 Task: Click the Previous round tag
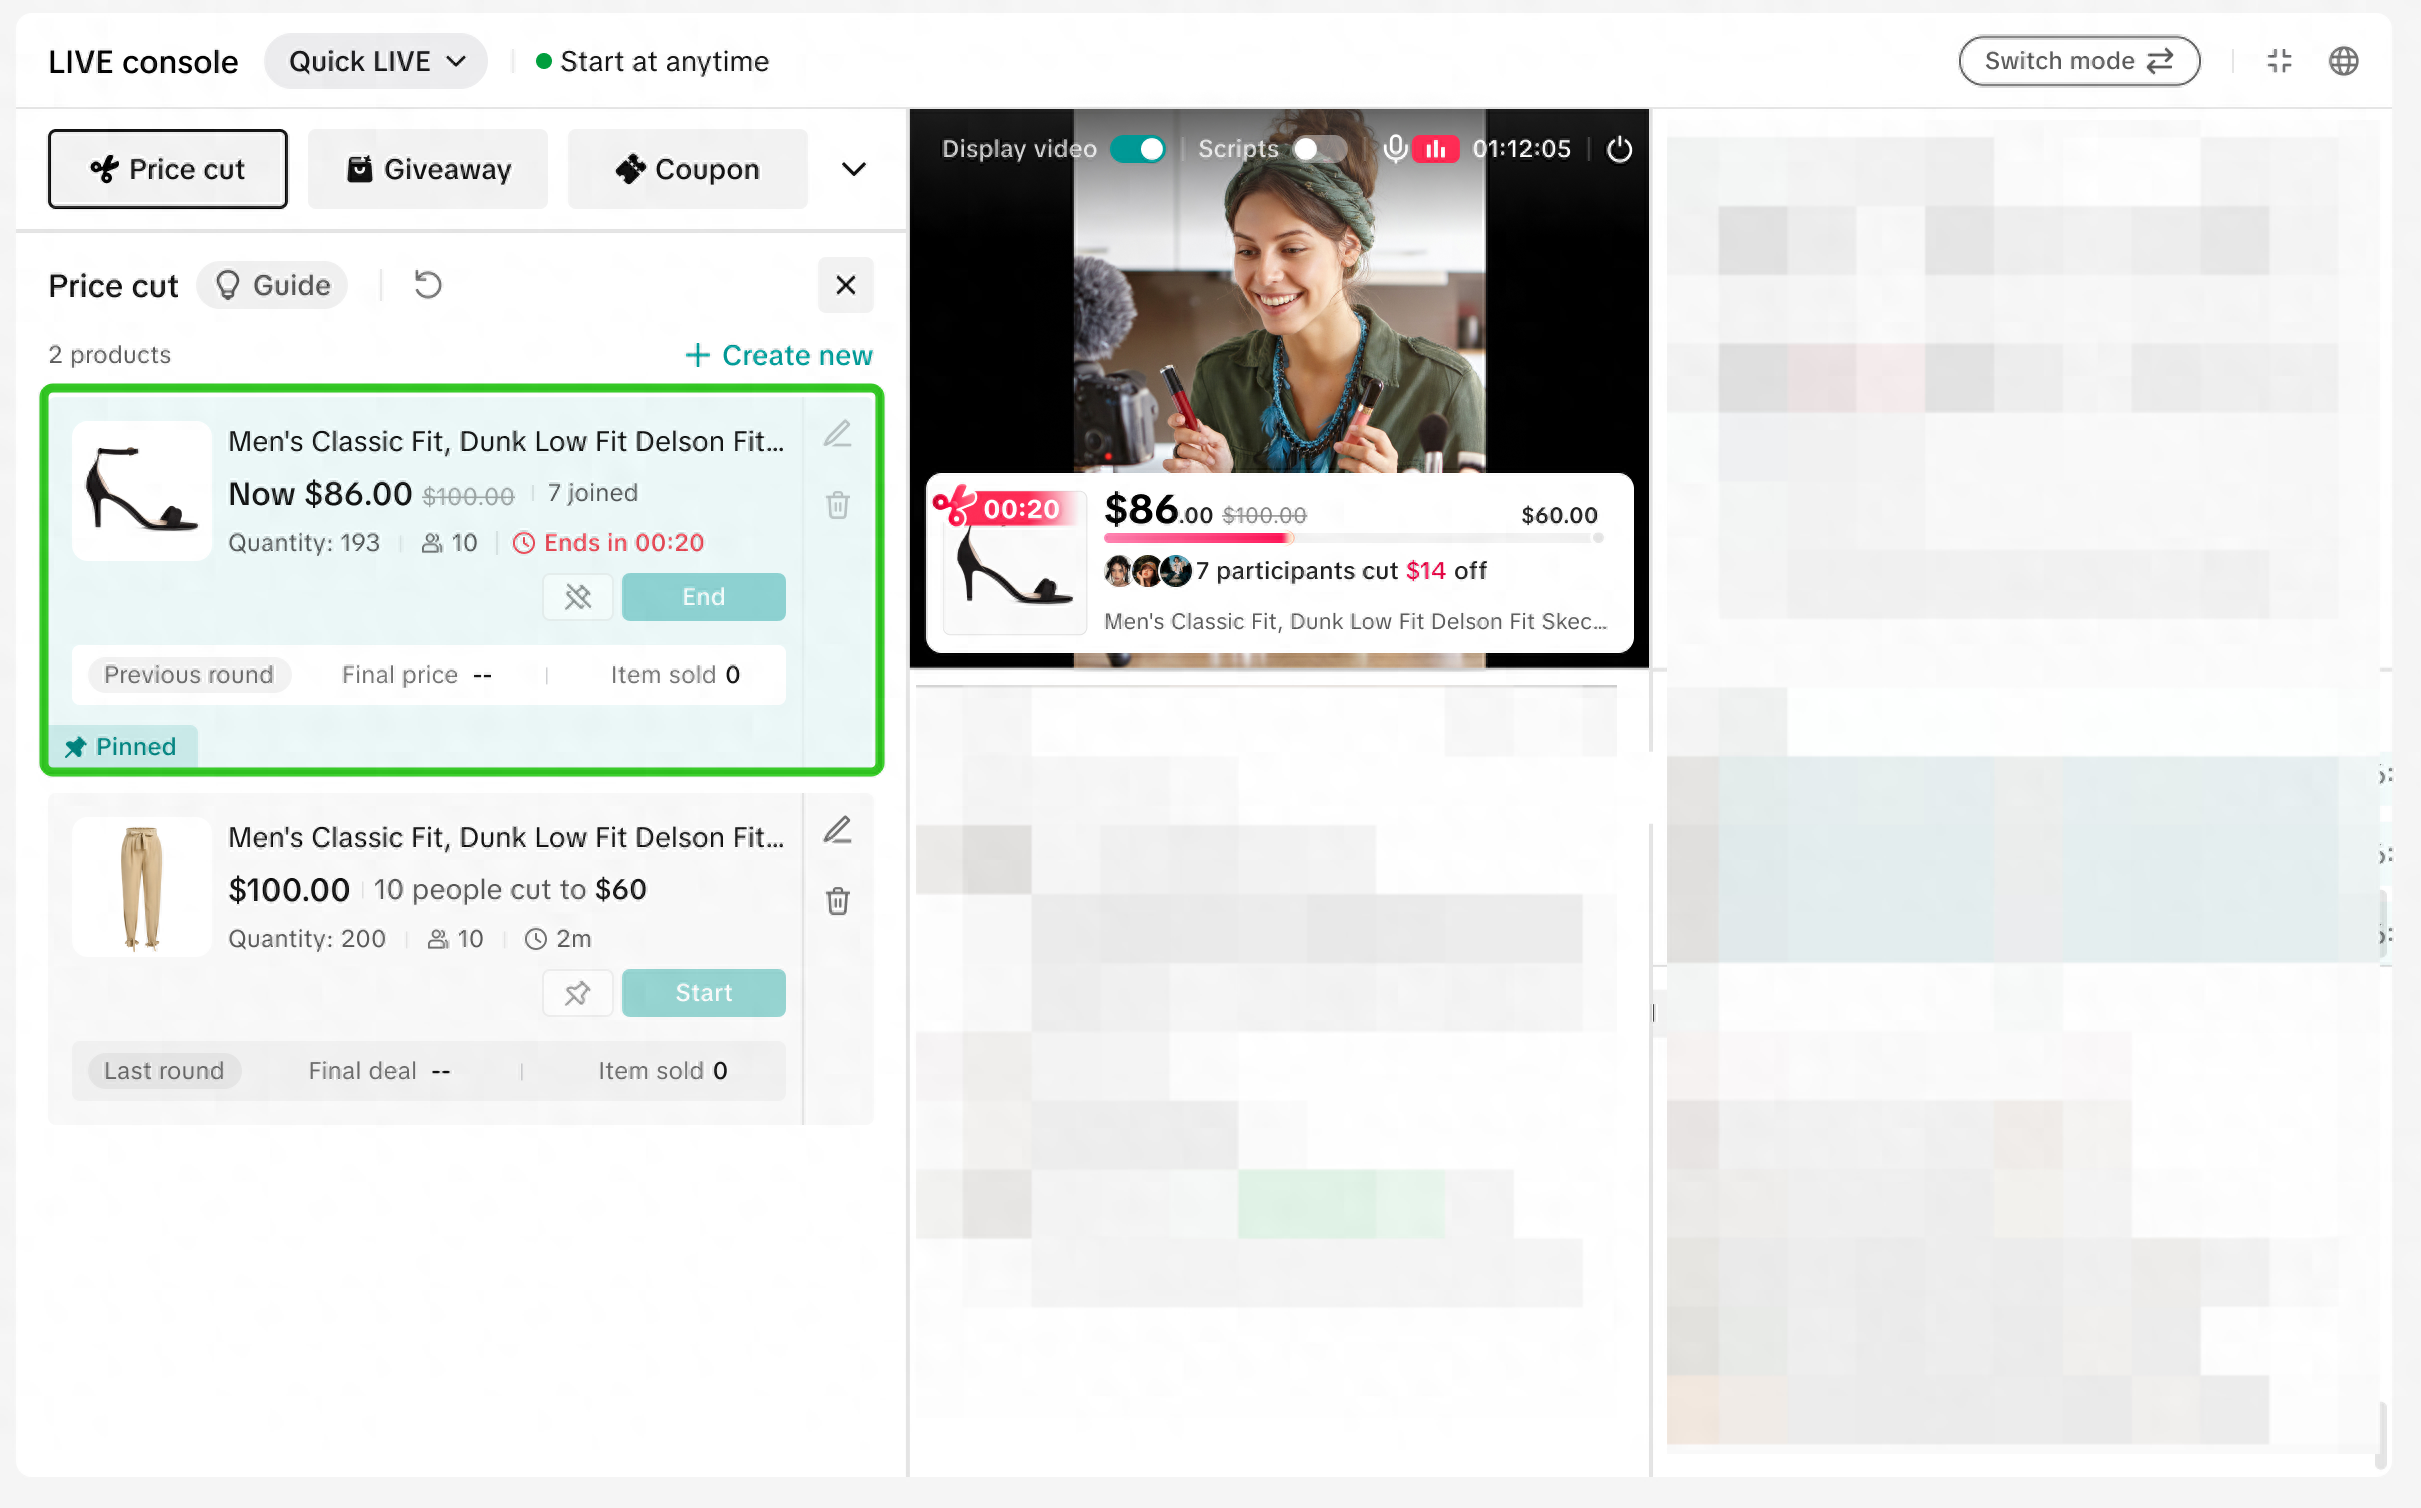pos(189,675)
